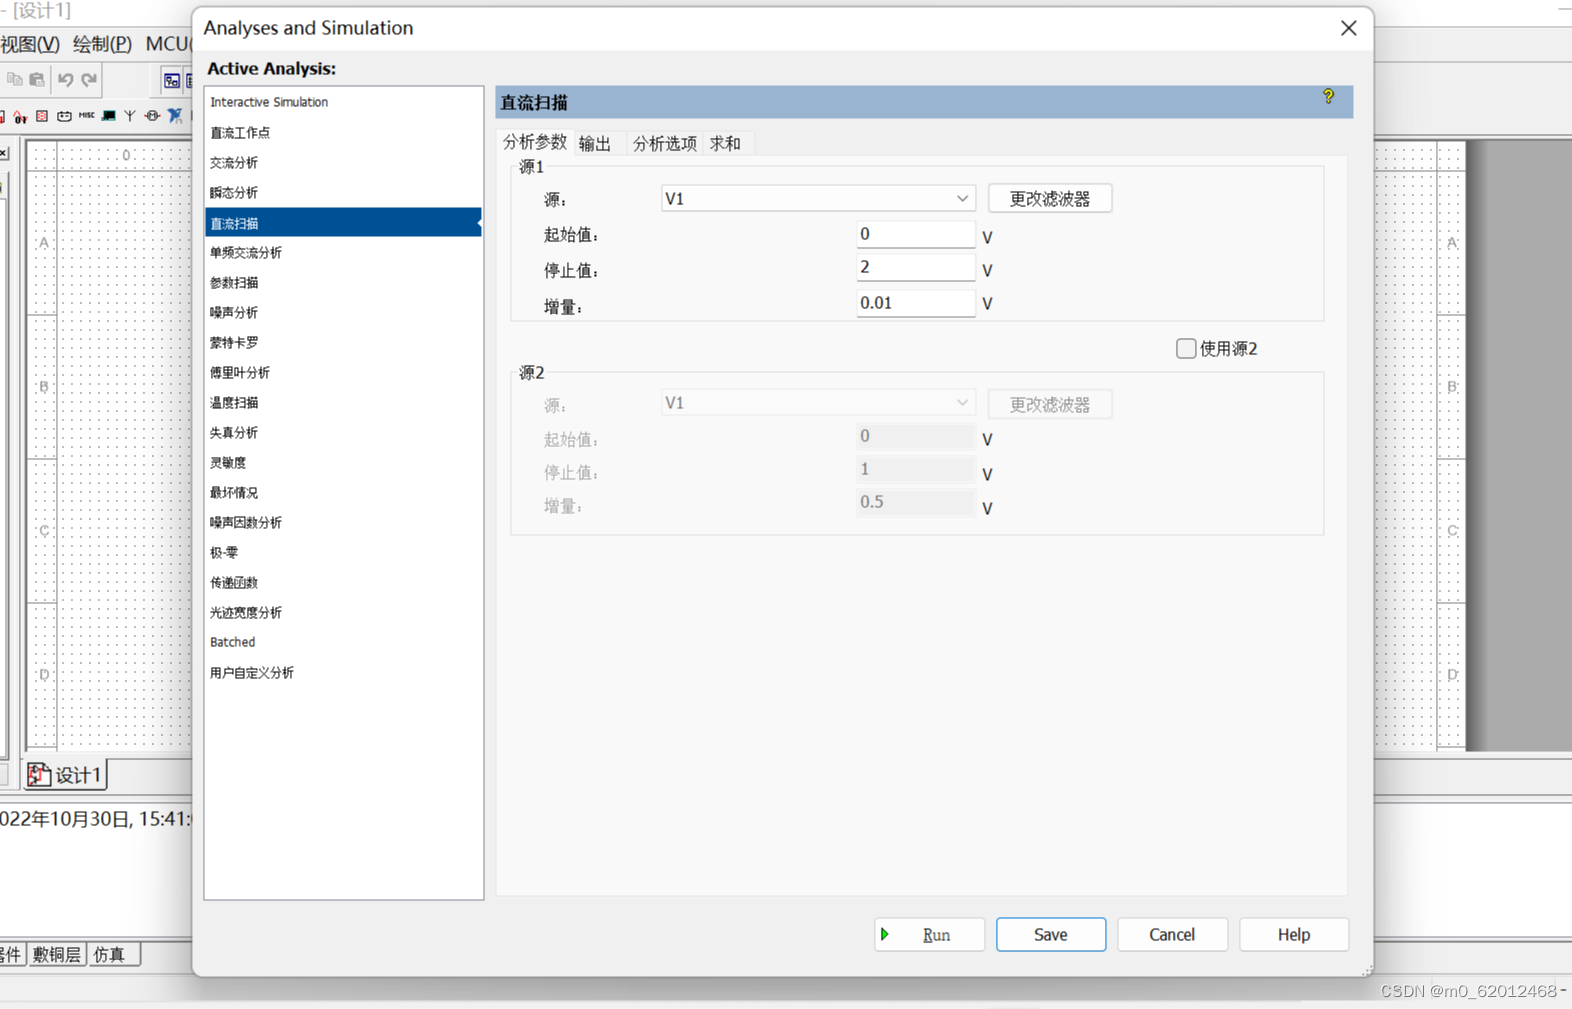Click the 增量 field showing 0.01
The width and height of the screenshot is (1572, 1009).
(915, 303)
